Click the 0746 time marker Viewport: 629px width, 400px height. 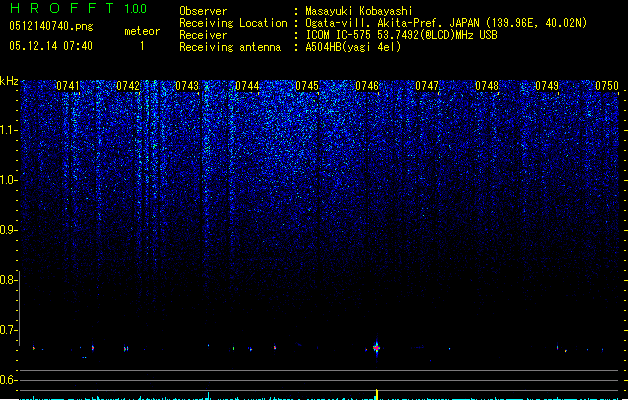click(367, 86)
